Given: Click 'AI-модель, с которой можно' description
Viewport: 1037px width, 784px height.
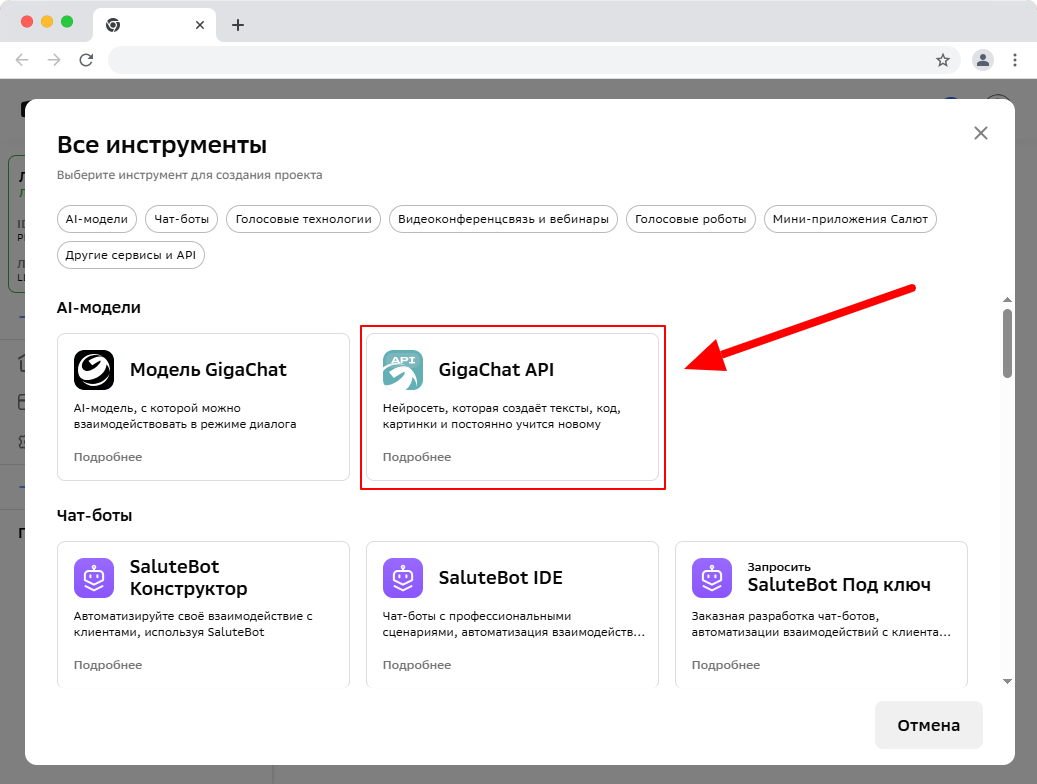Looking at the screenshot, I should point(185,416).
